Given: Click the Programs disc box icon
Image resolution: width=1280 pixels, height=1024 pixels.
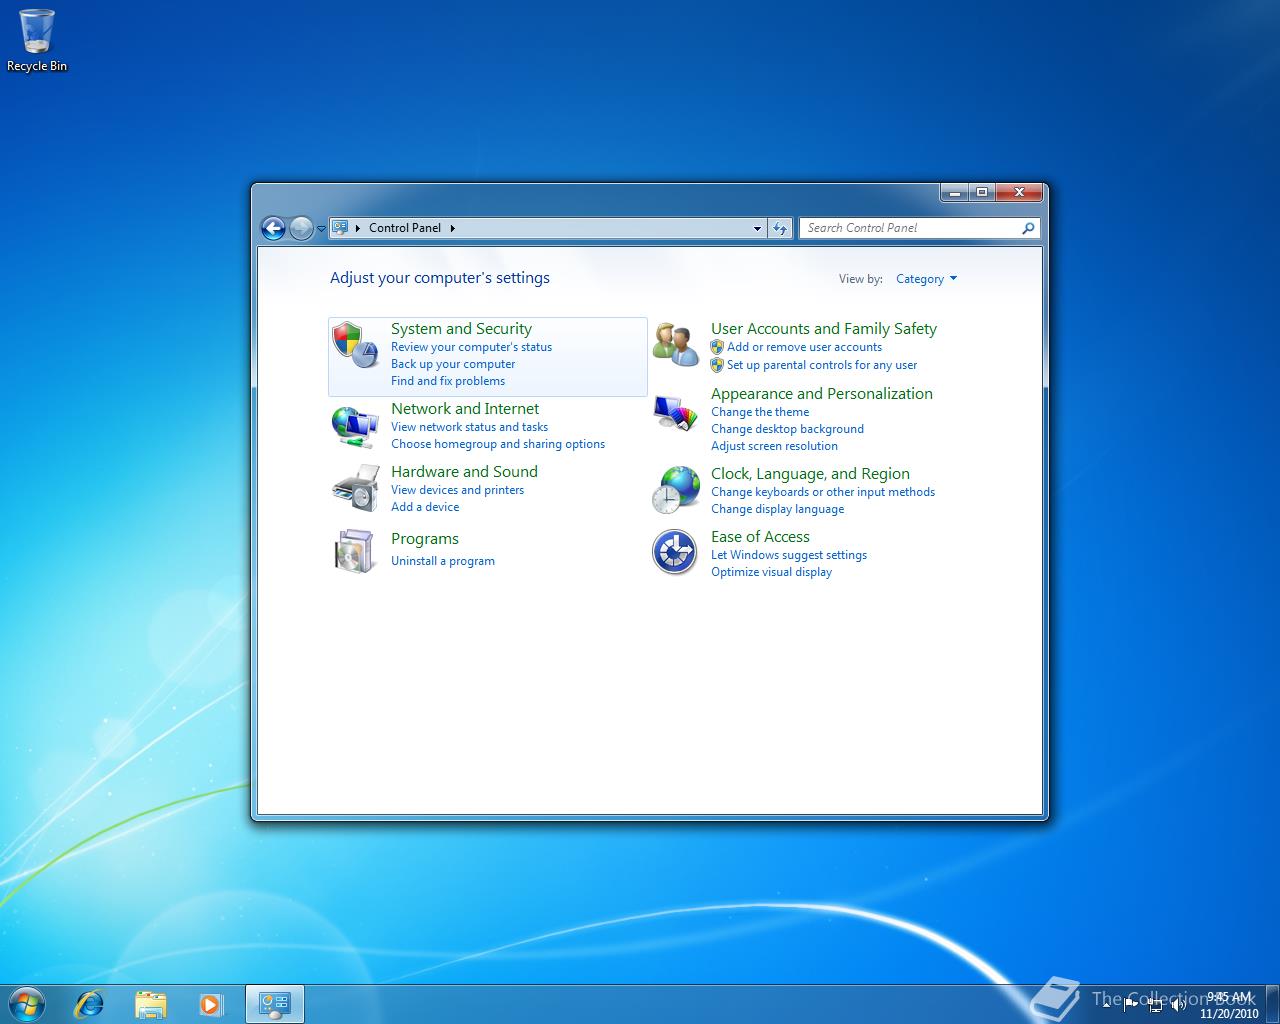Looking at the screenshot, I should point(355,551).
